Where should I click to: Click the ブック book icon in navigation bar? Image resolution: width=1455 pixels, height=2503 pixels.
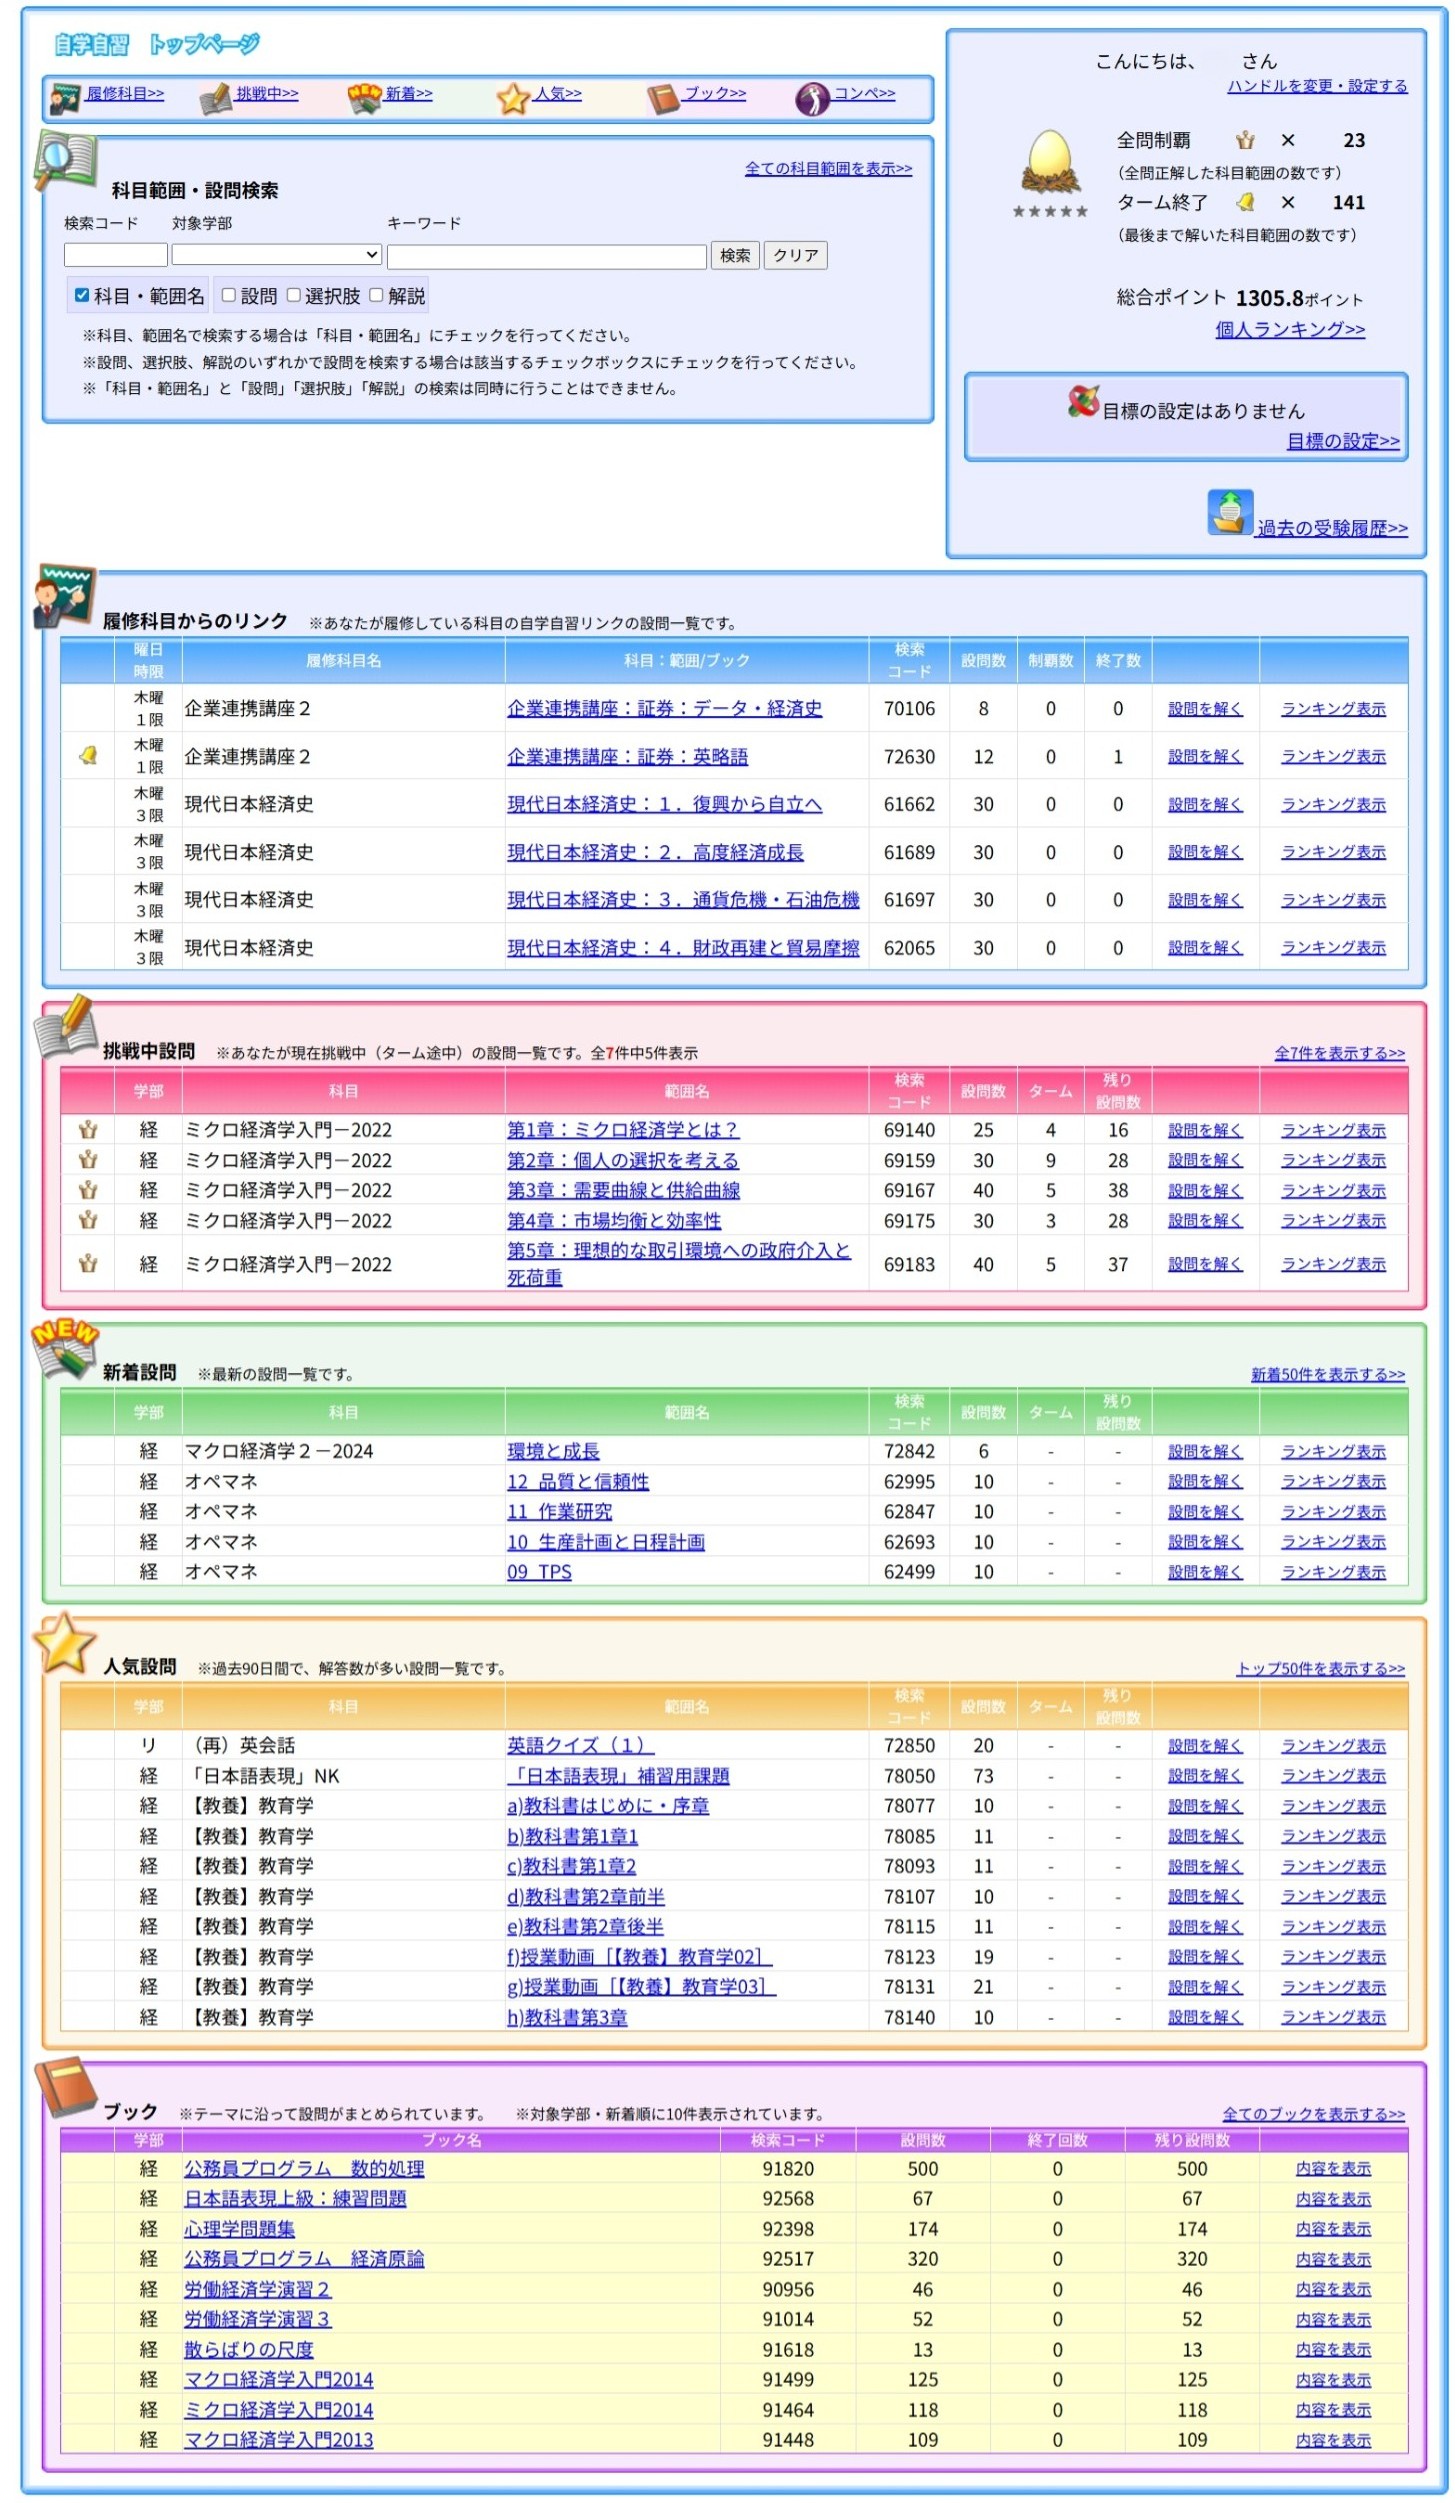pos(663,98)
